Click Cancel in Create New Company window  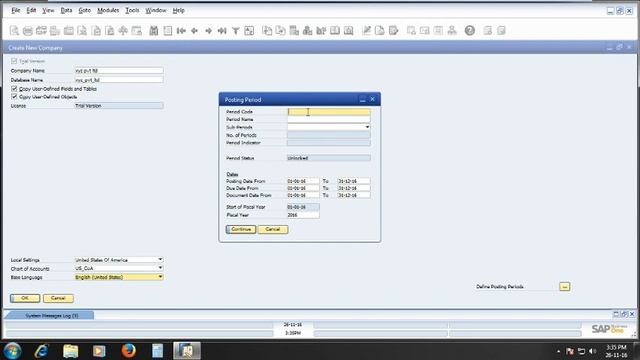tap(58, 298)
